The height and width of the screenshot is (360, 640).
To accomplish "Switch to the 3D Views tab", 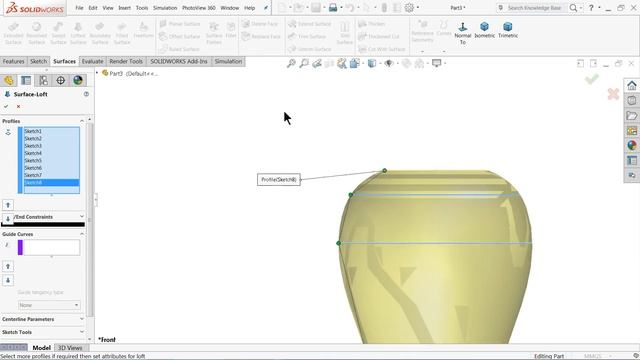I will [70, 348].
